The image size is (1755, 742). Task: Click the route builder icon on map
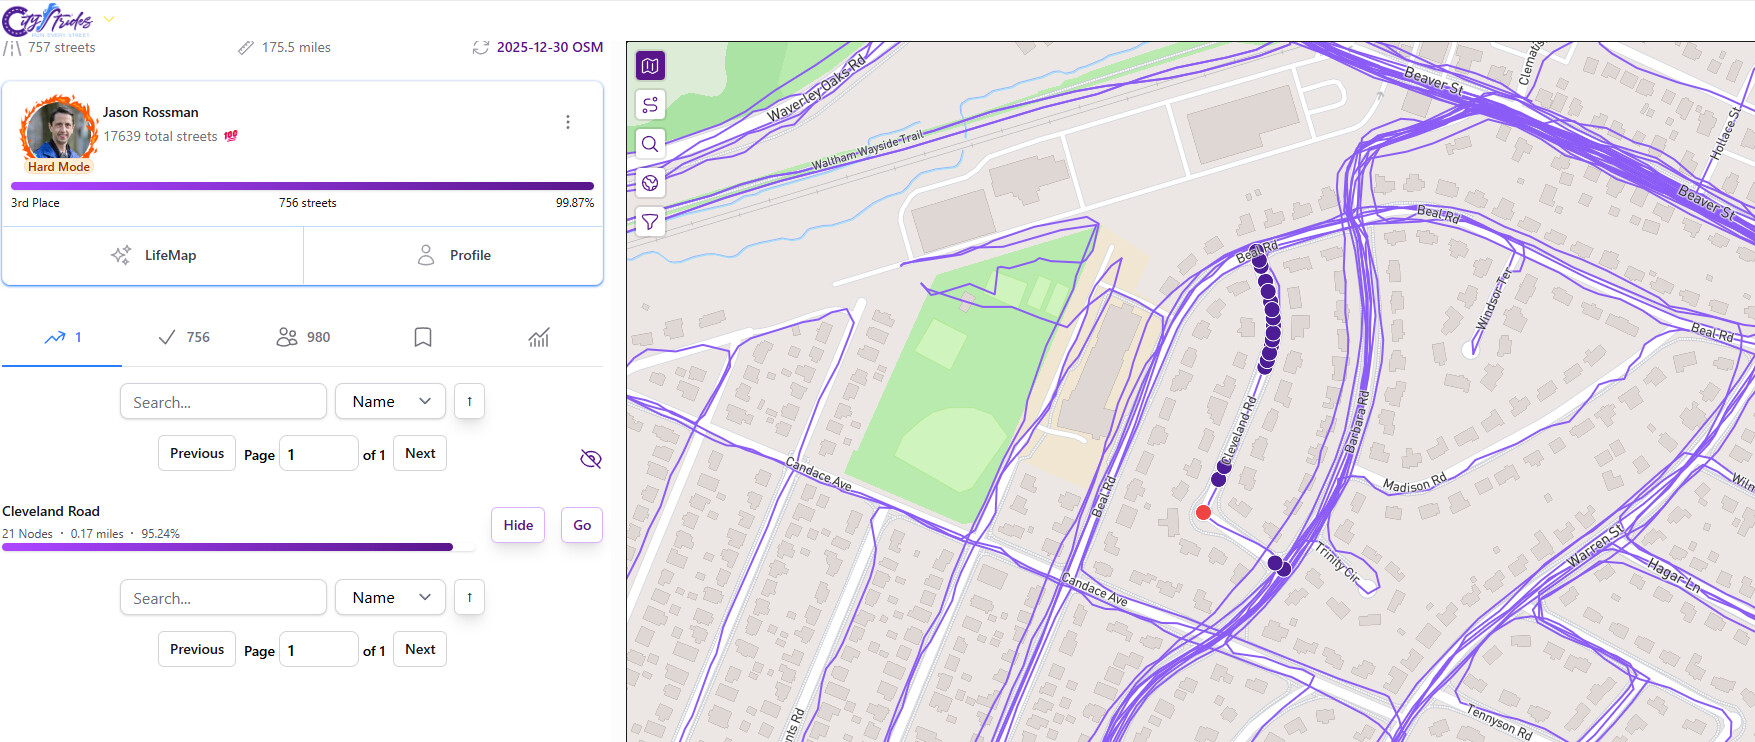650,105
